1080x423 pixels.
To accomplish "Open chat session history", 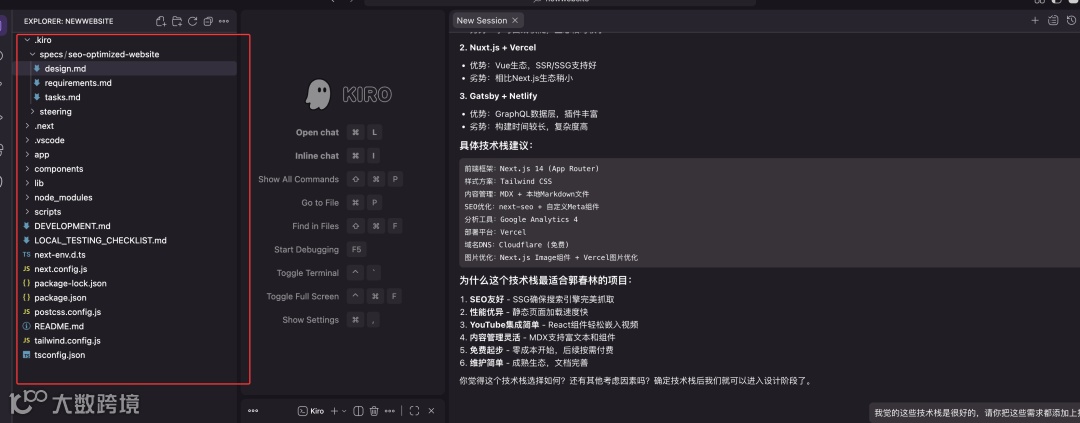I will [x=1072, y=21].
